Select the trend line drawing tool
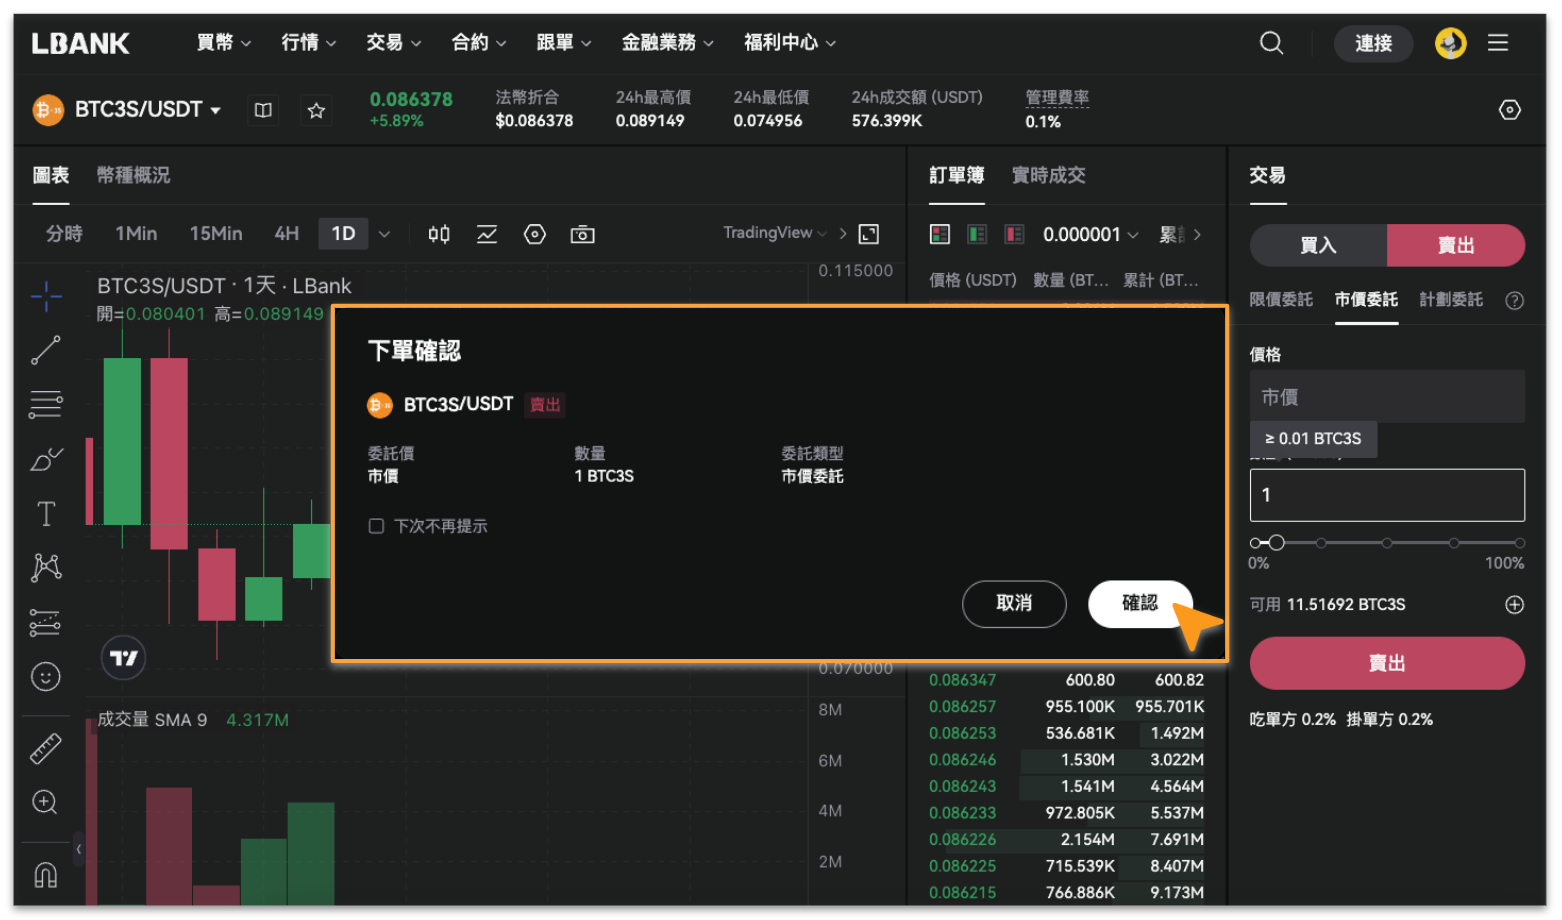This screenshot has width=1562, height=920. pyautogui.click(x=46, y=350)
